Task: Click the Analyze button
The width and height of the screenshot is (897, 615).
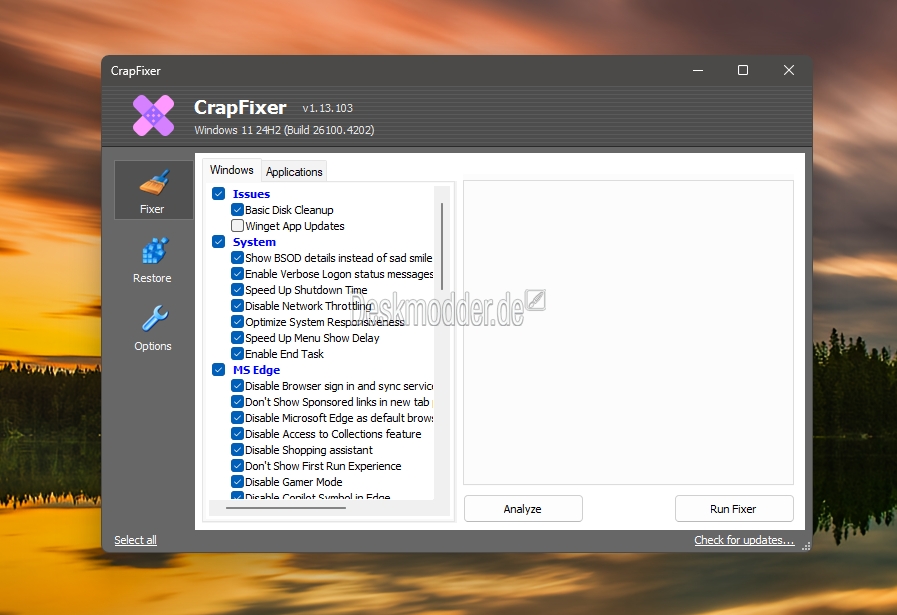Action: (523, 509)
